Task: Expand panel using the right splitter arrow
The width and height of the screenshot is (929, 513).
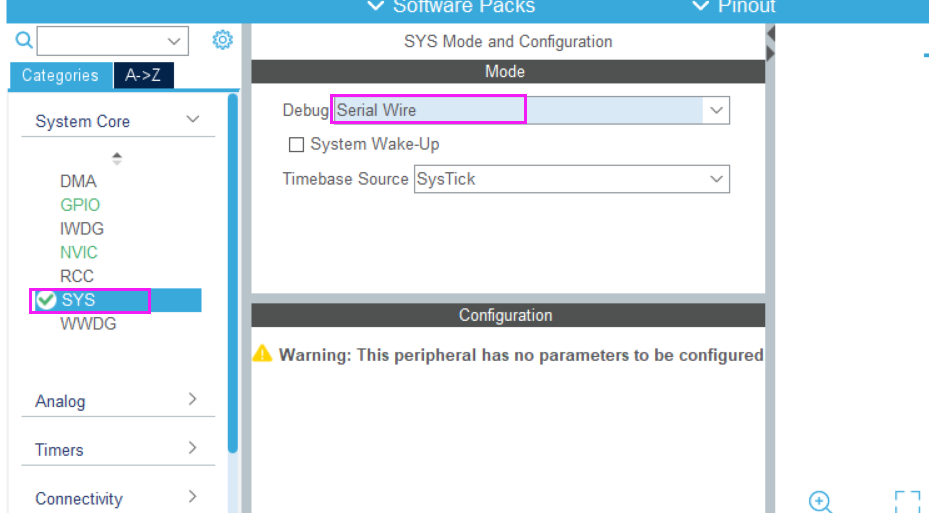Action: coord(771,53)
